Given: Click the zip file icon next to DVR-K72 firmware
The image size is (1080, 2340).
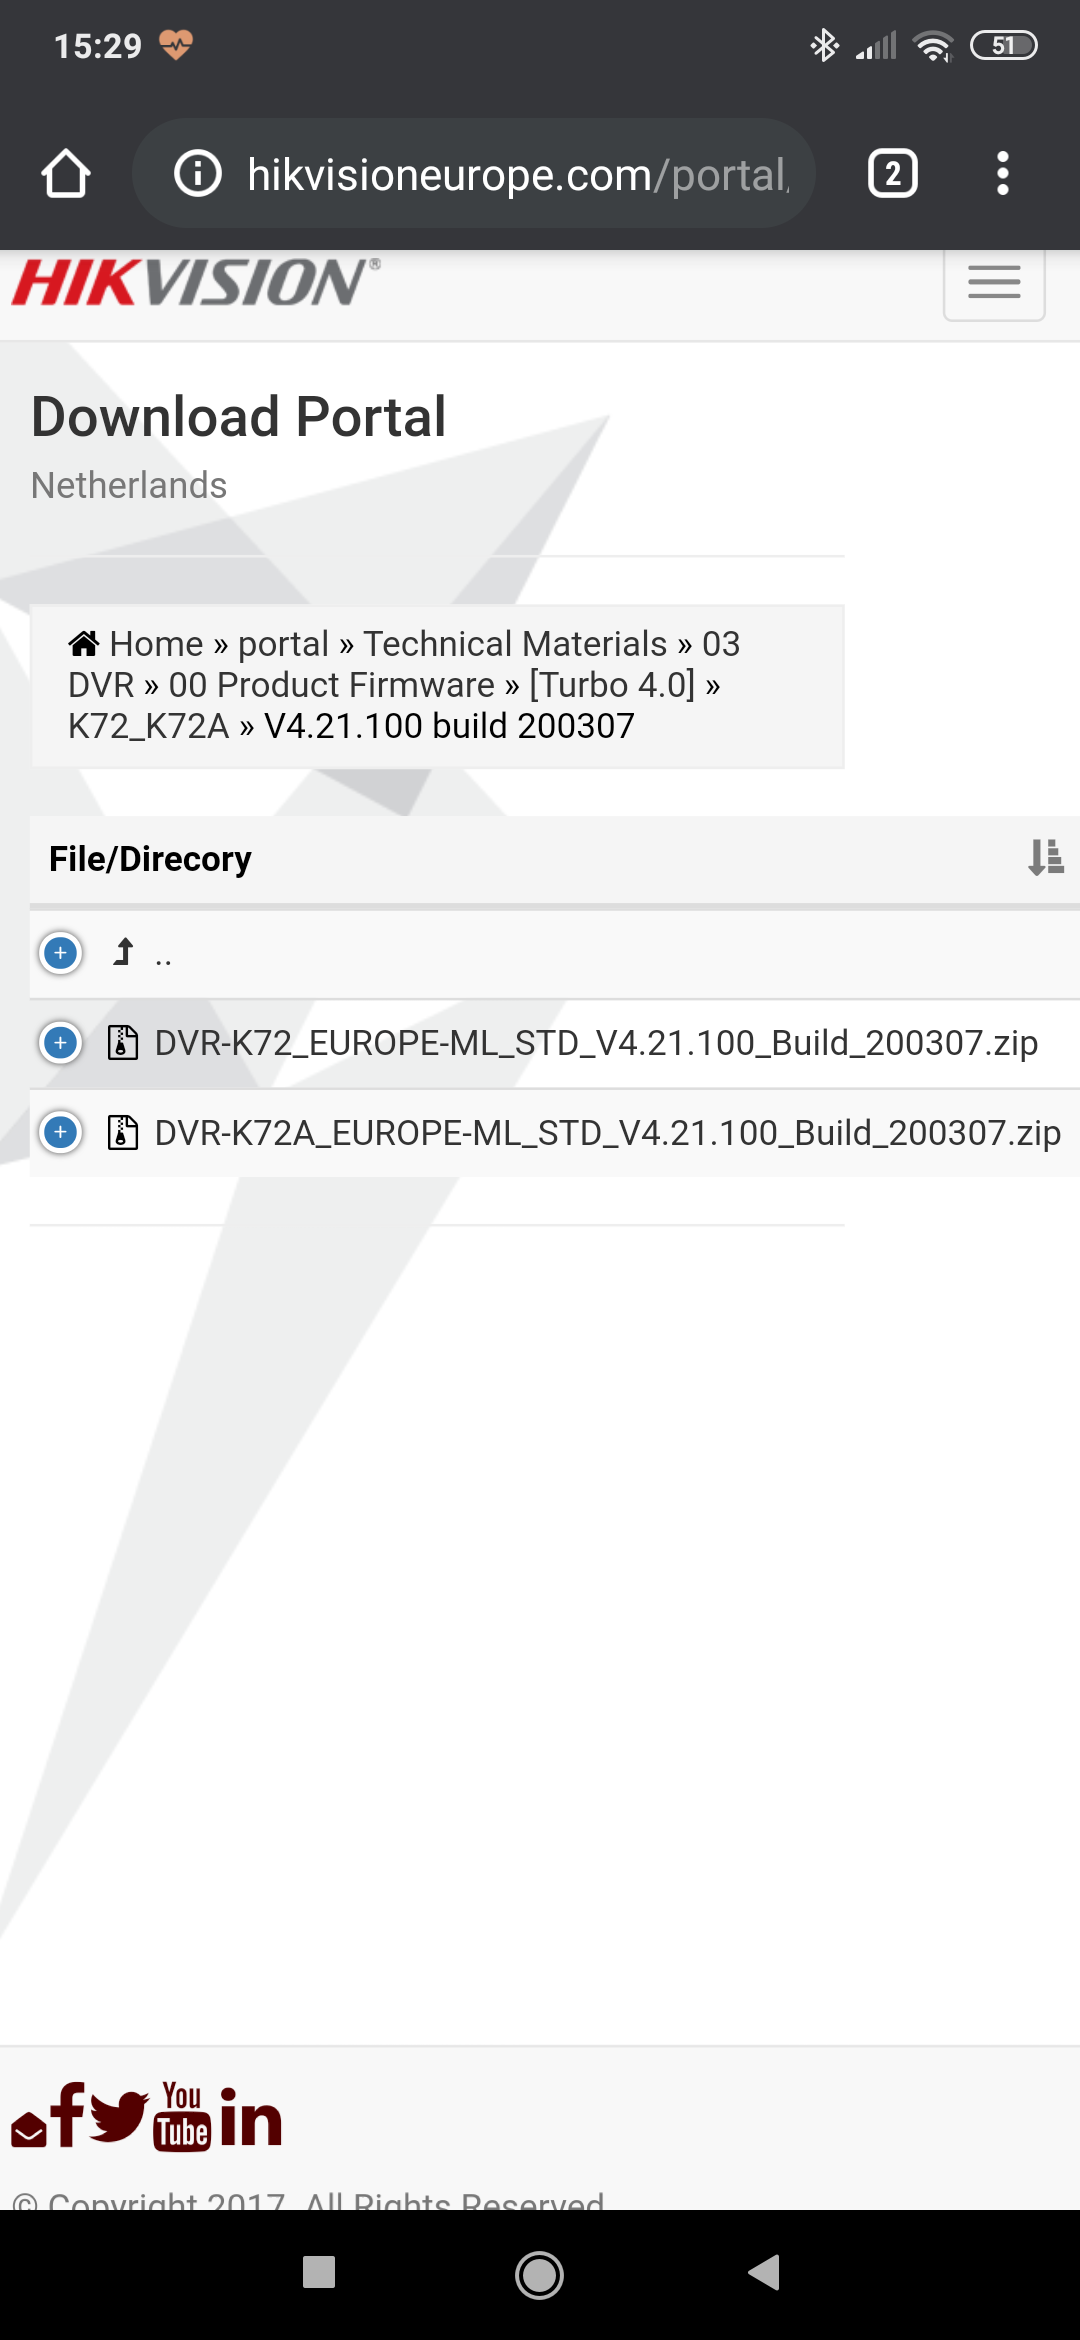Looking at the screenshot, I should (x=121, y=1043).
